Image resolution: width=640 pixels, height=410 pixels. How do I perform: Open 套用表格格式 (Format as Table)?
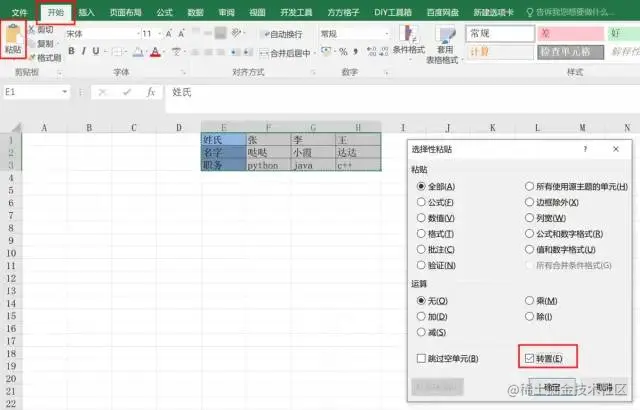444,44
